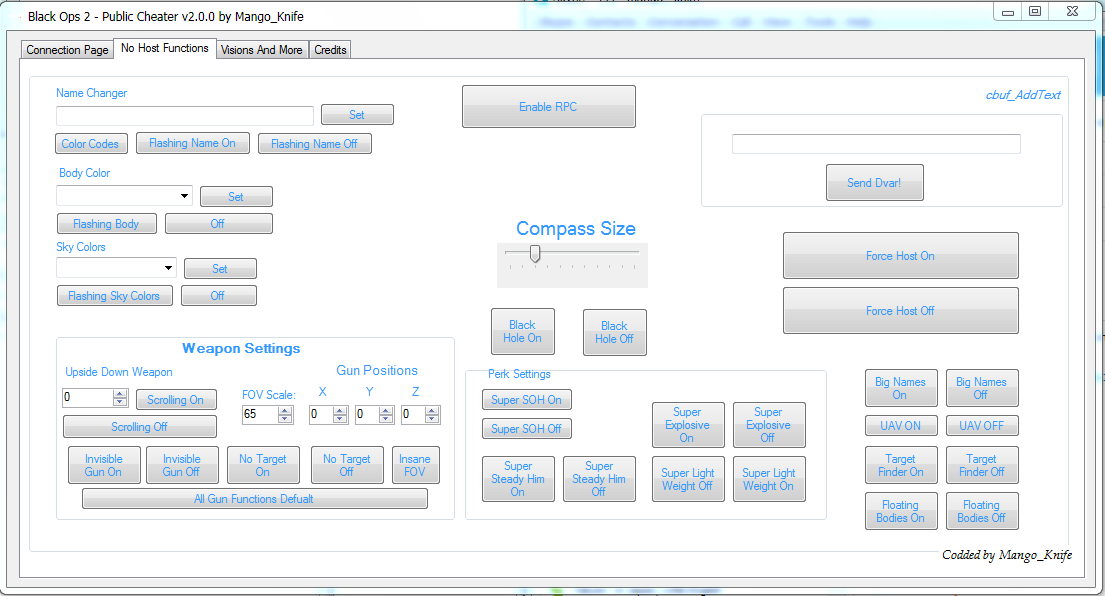
Task: Turn Floating Bodies Off
Action: [x=982, y=511]
